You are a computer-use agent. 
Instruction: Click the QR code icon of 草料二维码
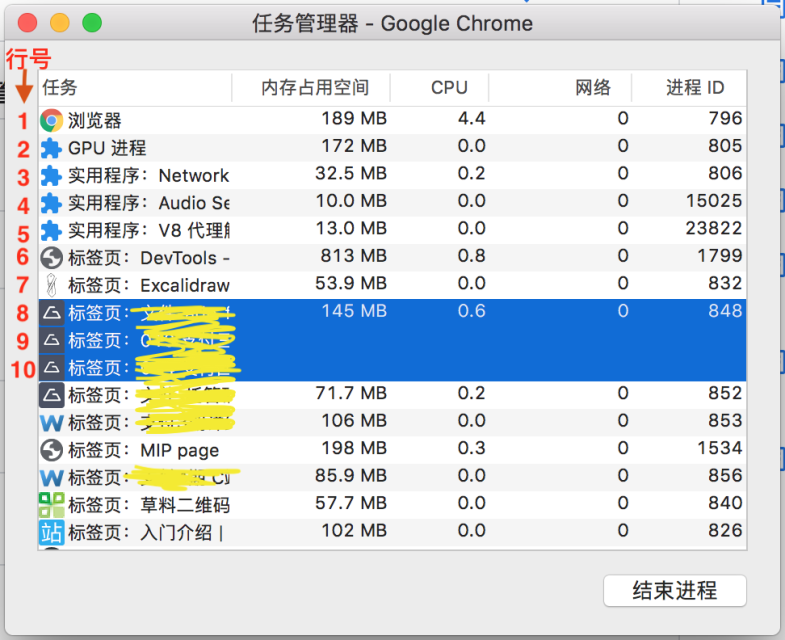[52, 505]
